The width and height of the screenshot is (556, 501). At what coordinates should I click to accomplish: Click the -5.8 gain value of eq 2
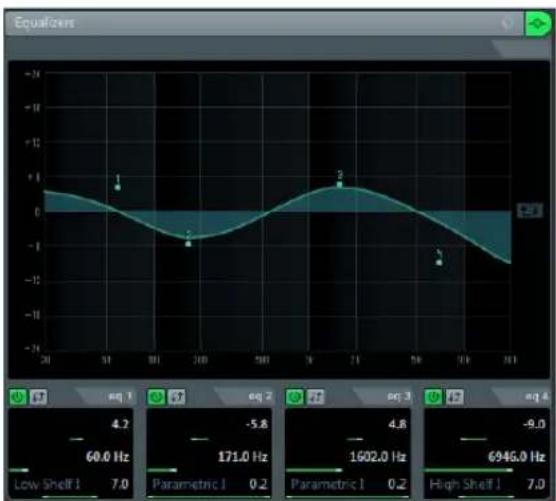pos(256,424)
